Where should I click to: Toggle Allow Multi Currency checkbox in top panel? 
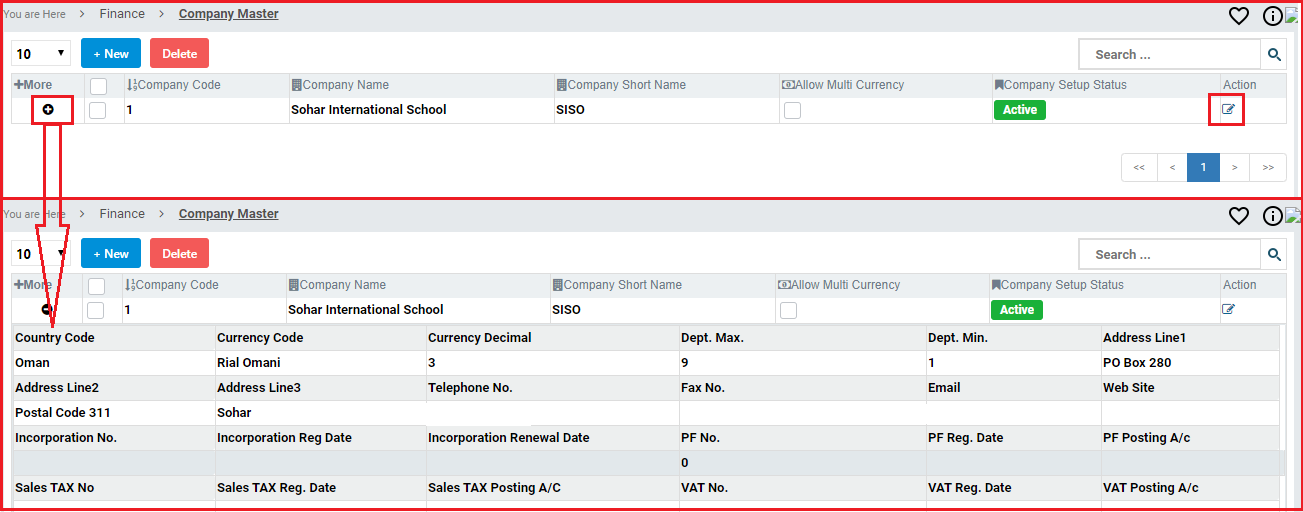(x=792, y=110)
